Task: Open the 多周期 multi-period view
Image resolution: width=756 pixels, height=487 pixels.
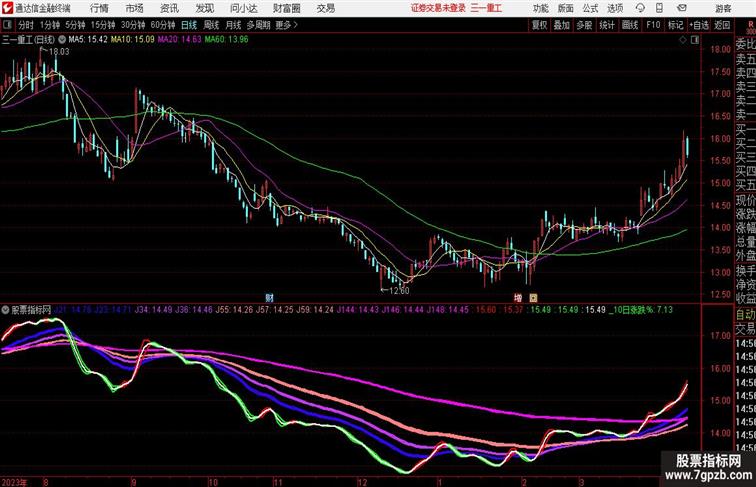Action: [x=258, y=25]
